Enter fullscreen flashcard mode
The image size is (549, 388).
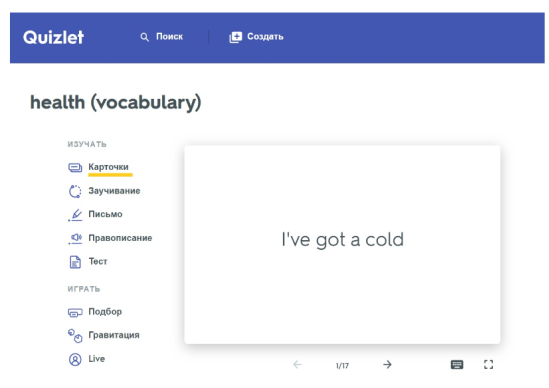[x=488, y=365]
